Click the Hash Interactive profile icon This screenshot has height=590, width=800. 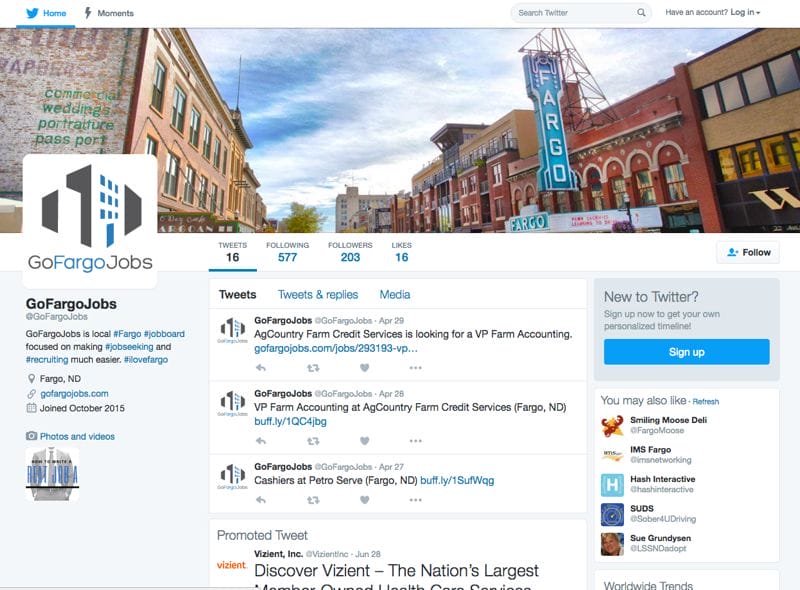point(612,485)
